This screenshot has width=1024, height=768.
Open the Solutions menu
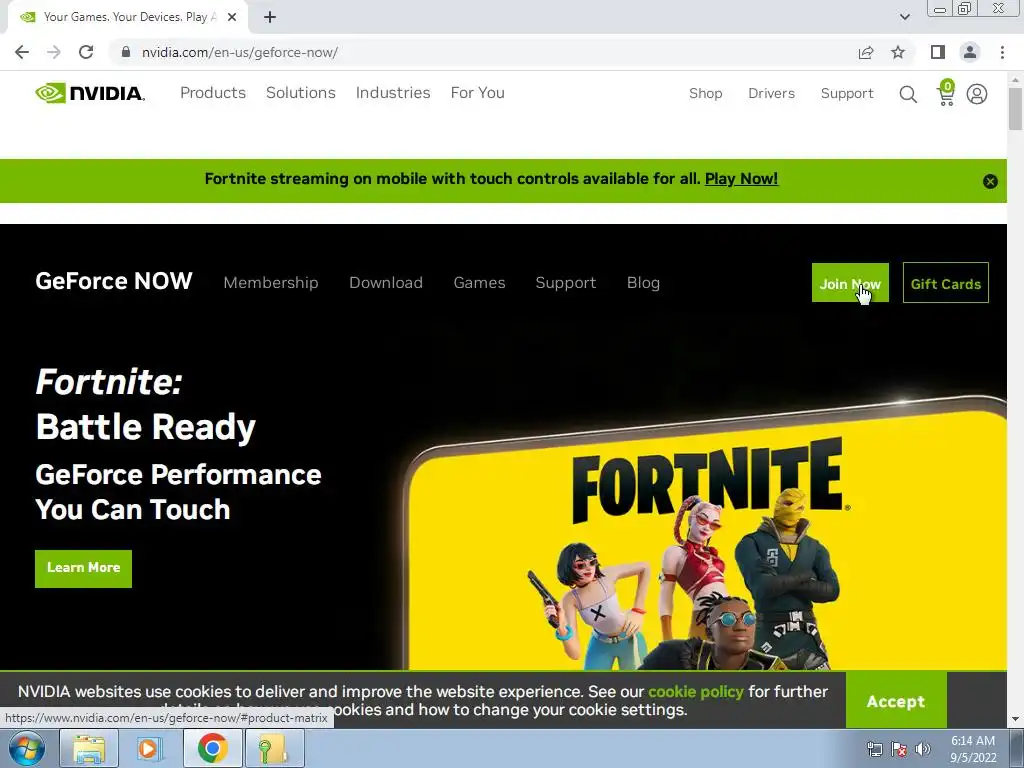tap(300, 93)
